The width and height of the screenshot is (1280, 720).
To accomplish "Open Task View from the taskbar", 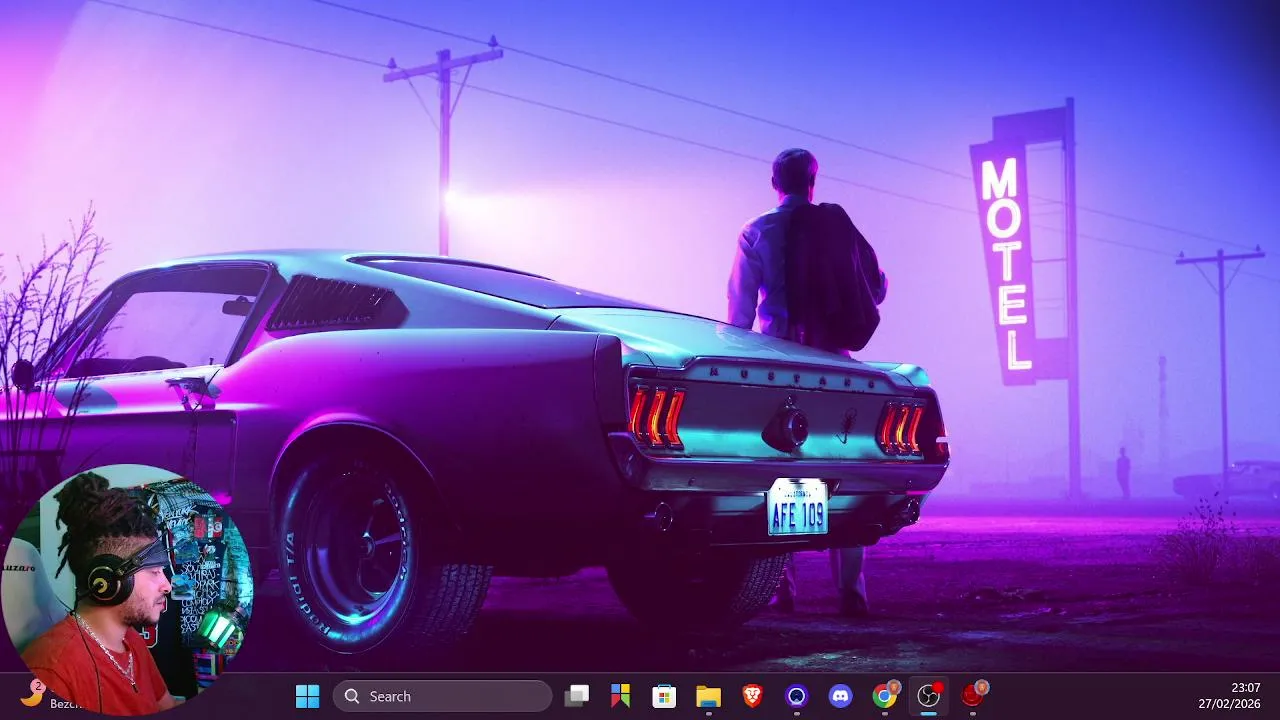I will pyautogui.click(x=577, y=696).
